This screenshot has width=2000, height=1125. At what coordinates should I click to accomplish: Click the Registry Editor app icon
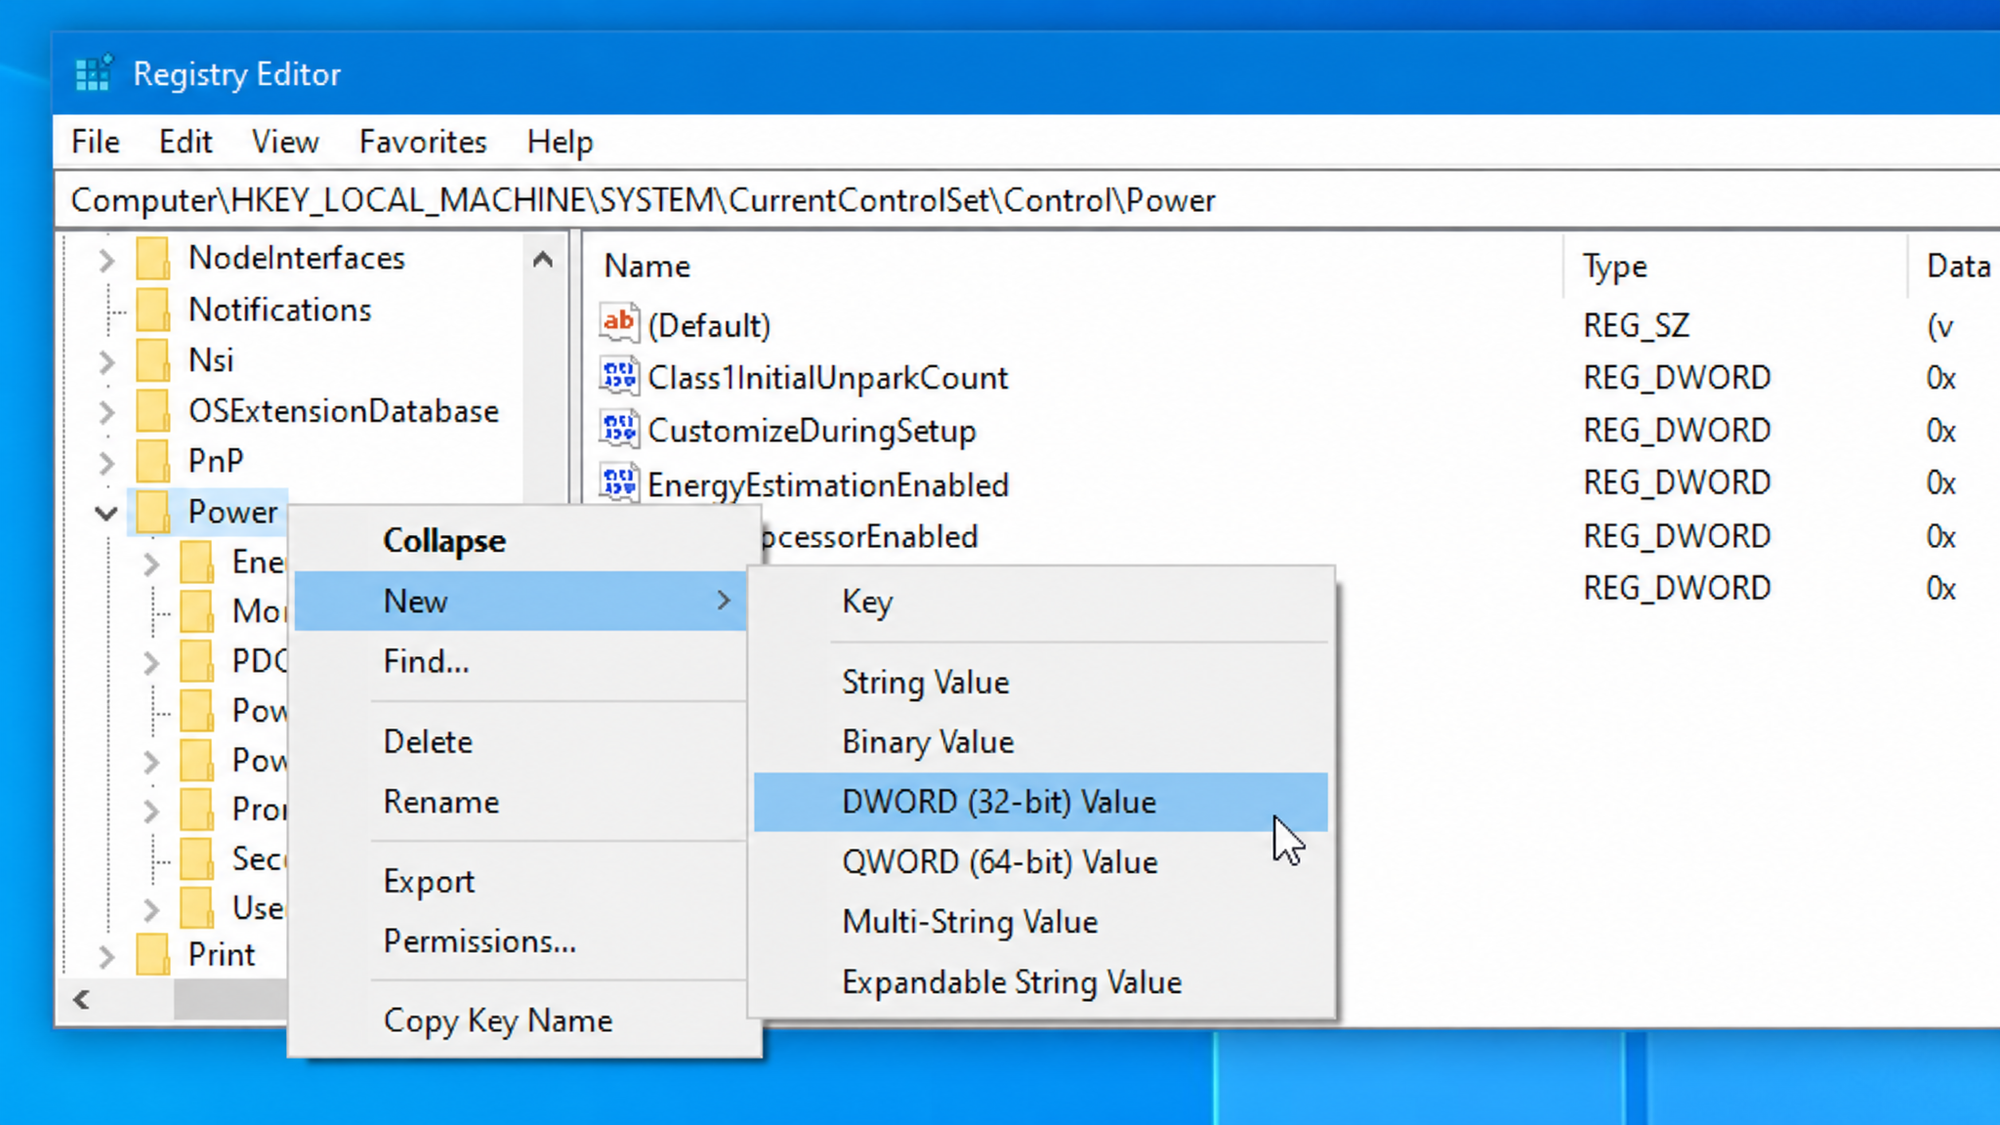click(x=94, y=73)
